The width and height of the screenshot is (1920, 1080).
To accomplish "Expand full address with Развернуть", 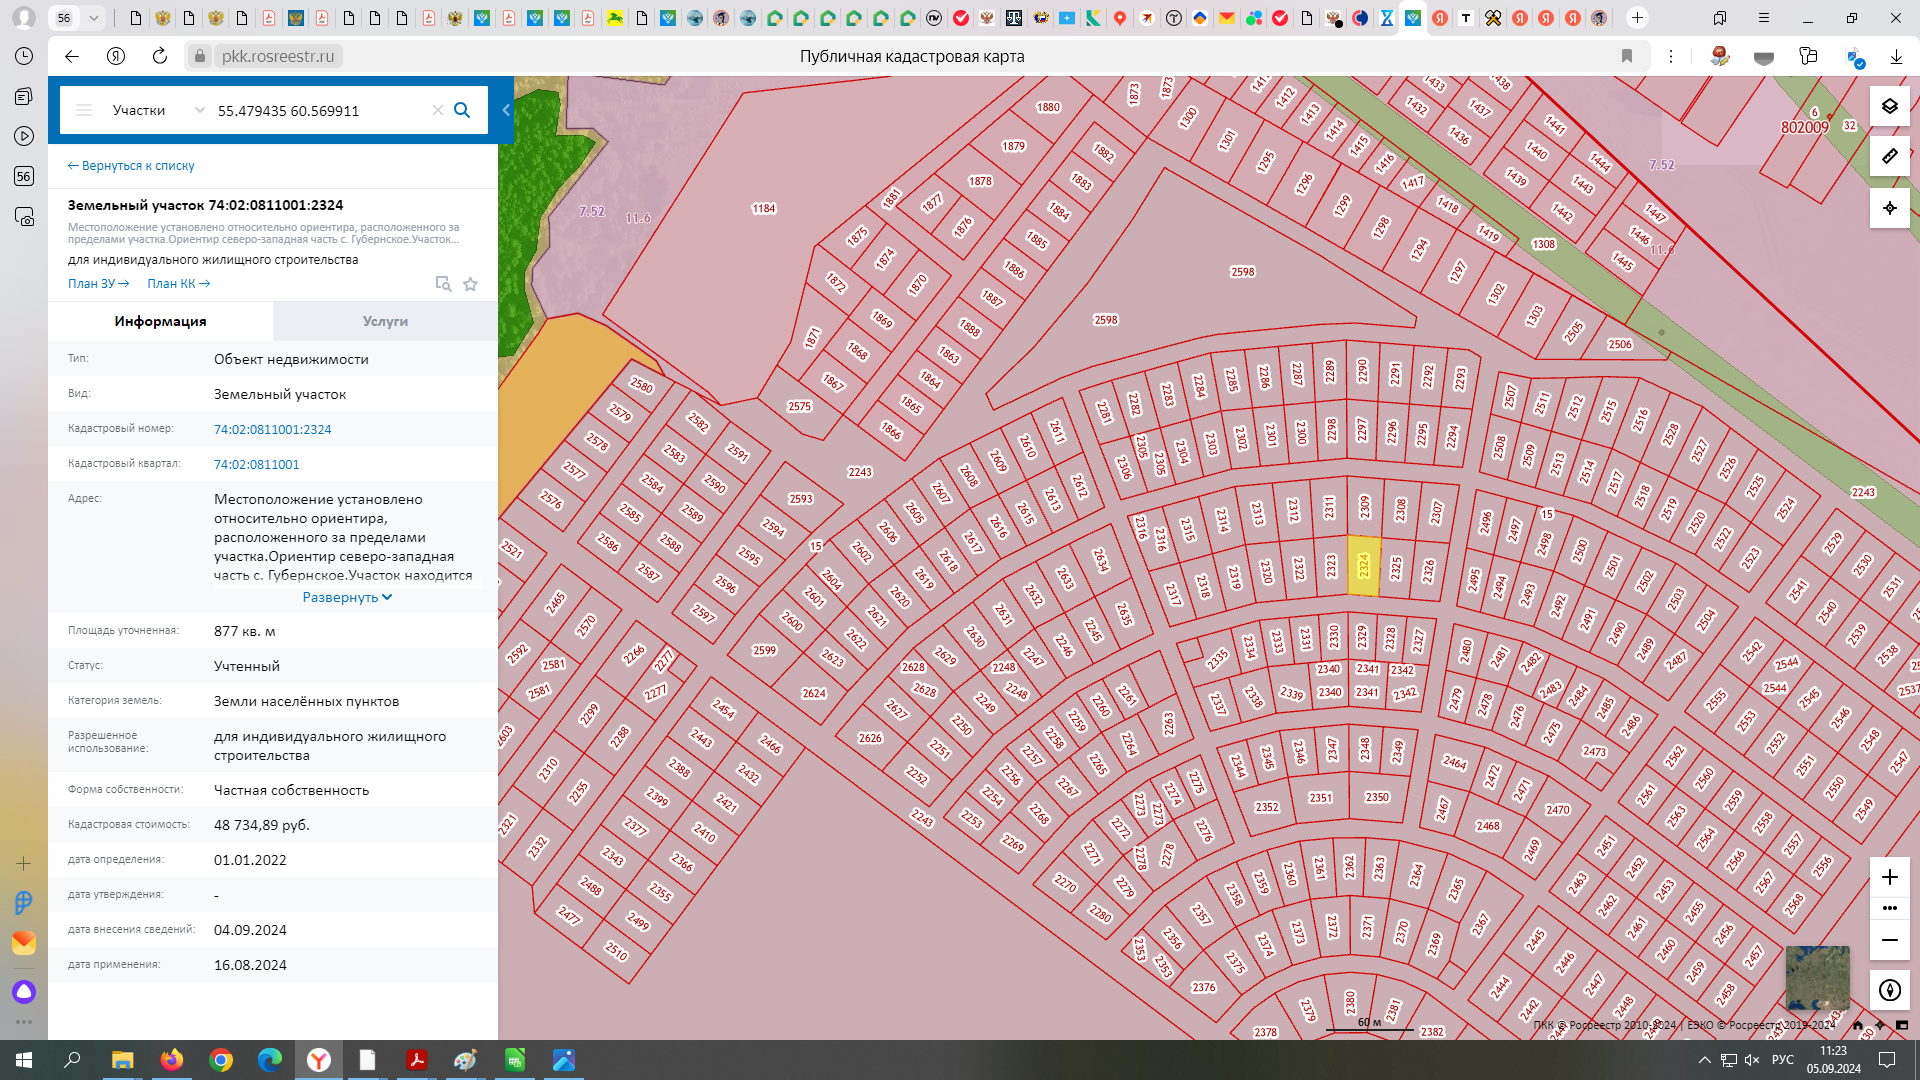I will click(x=346, y=597).
